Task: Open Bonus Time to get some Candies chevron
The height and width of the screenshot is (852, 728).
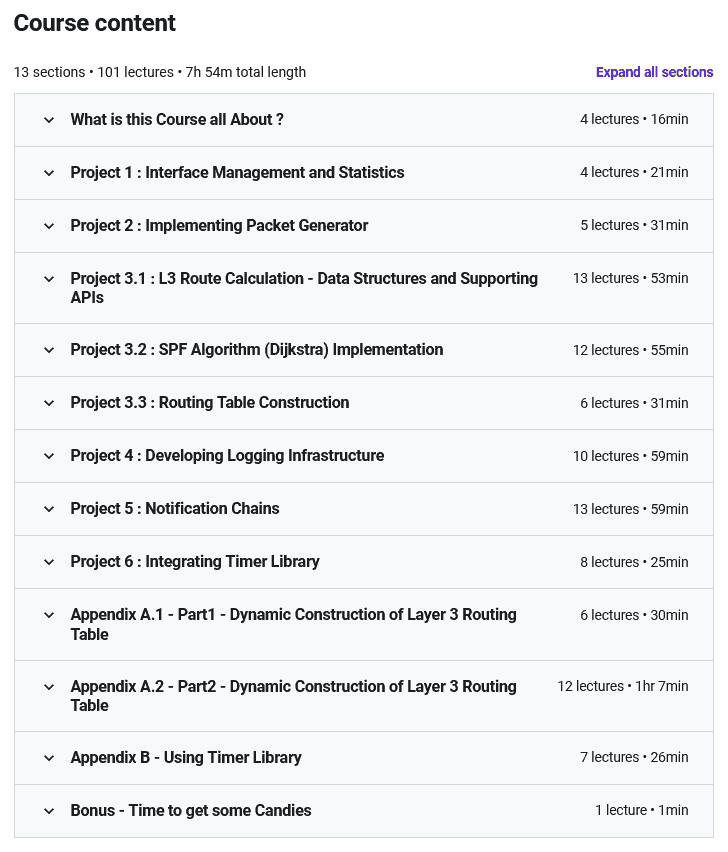Action: [49, 811]
